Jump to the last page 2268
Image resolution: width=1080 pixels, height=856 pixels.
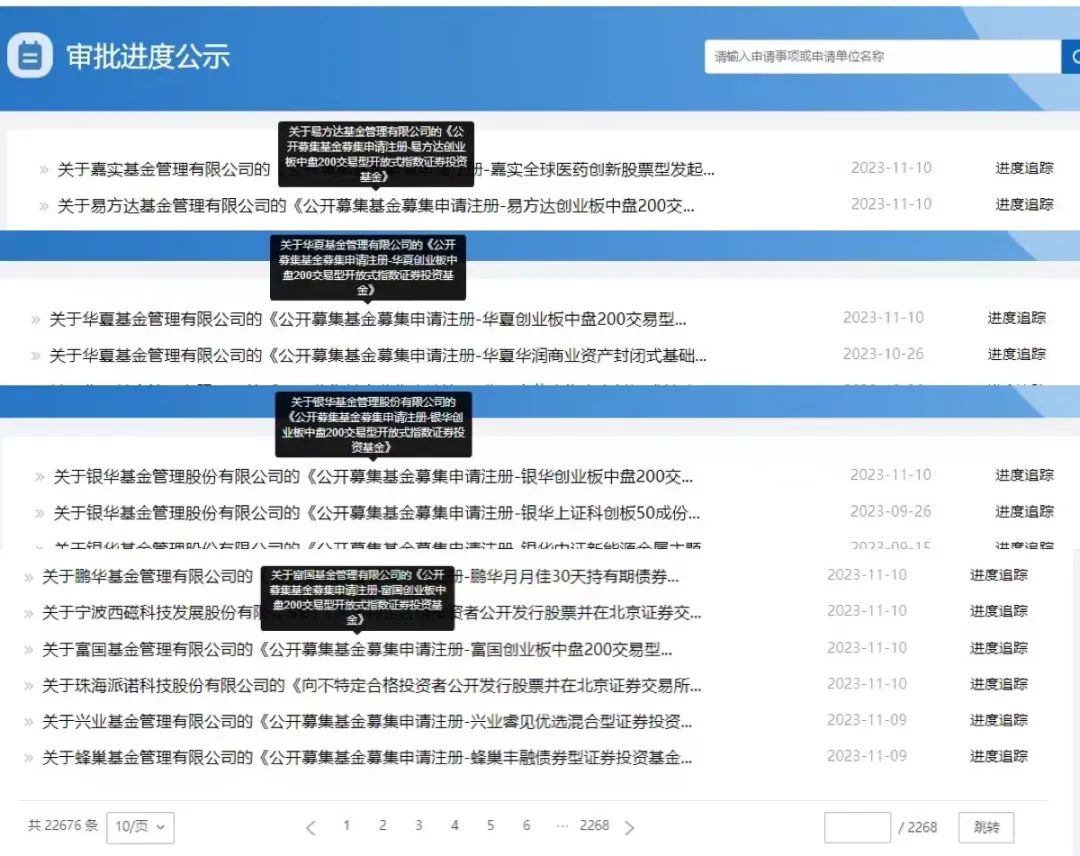[594, 827]
